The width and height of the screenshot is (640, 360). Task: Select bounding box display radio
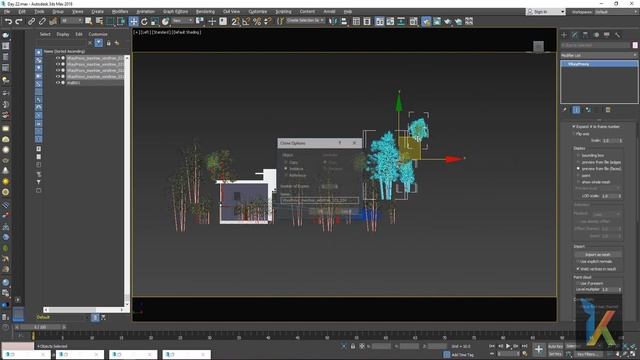[x=578, y=156]
